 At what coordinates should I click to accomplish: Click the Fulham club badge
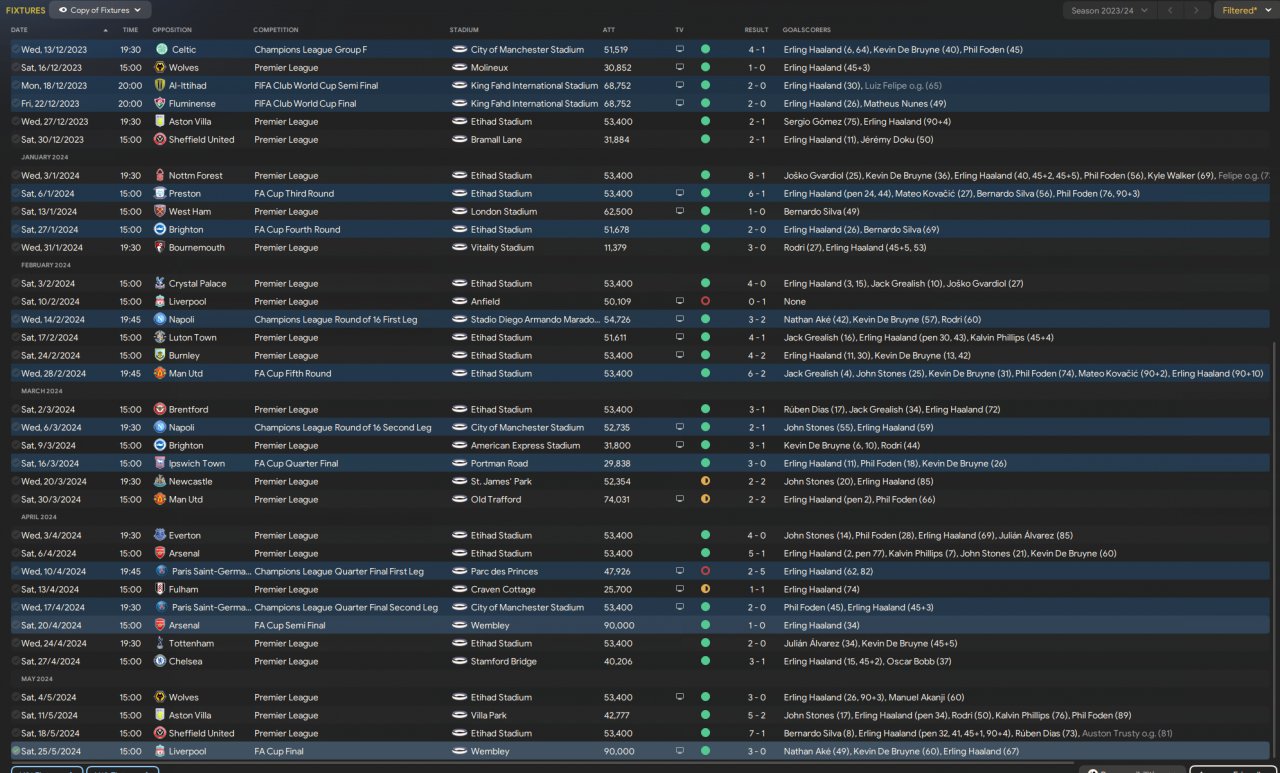tap(160, 589)
